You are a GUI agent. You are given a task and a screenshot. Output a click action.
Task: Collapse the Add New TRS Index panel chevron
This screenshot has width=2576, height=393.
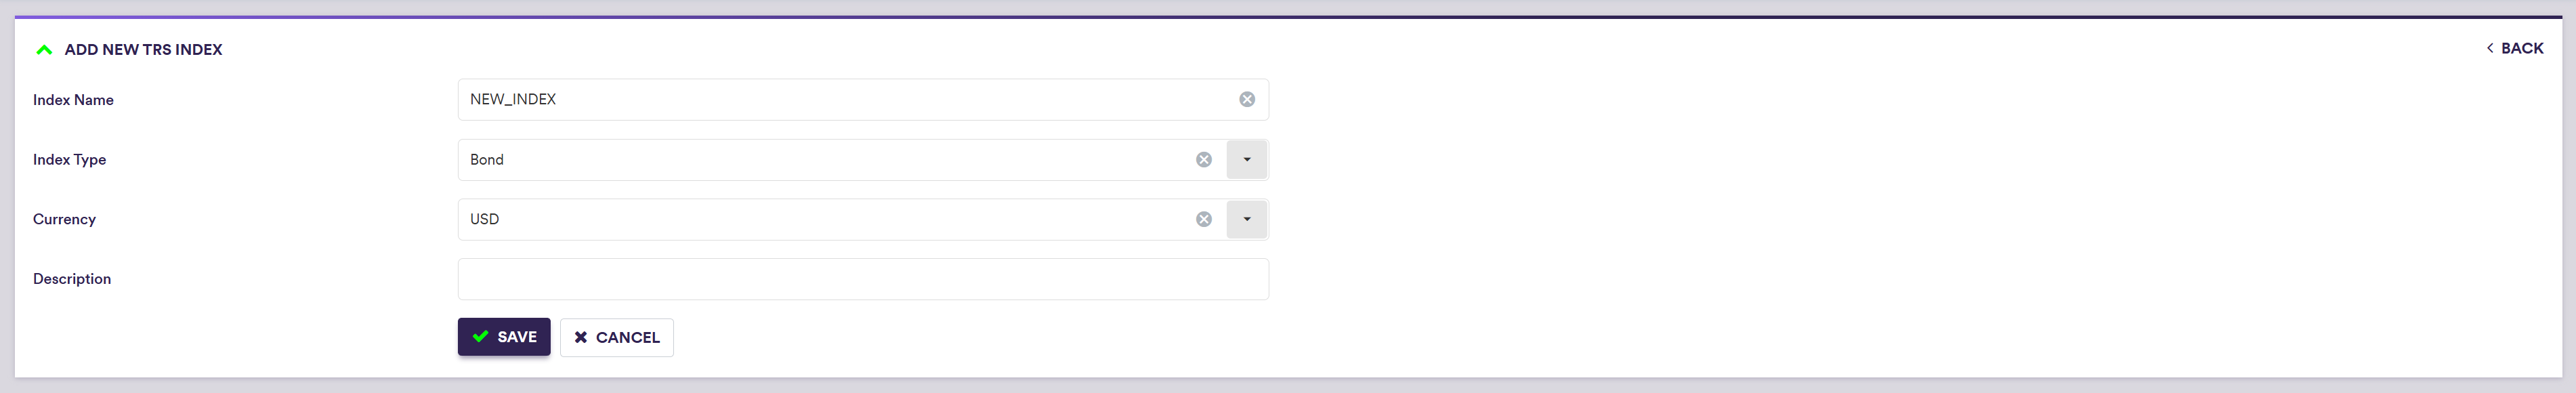tap(44, 50)
